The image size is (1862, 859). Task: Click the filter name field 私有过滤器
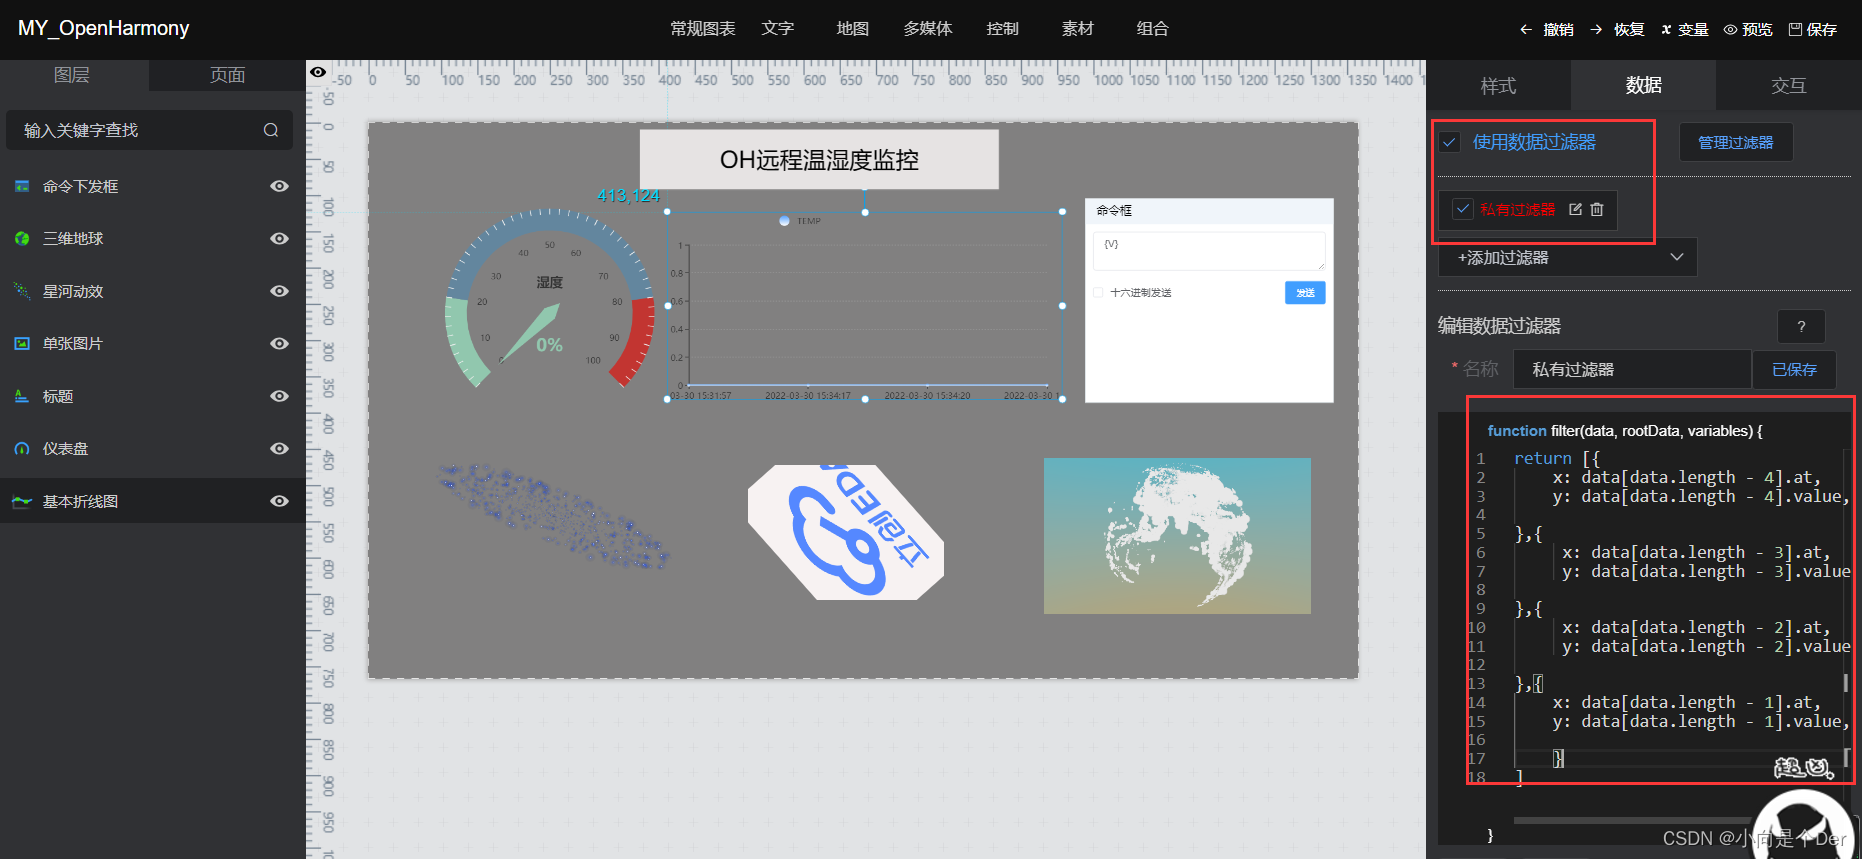1632,370
